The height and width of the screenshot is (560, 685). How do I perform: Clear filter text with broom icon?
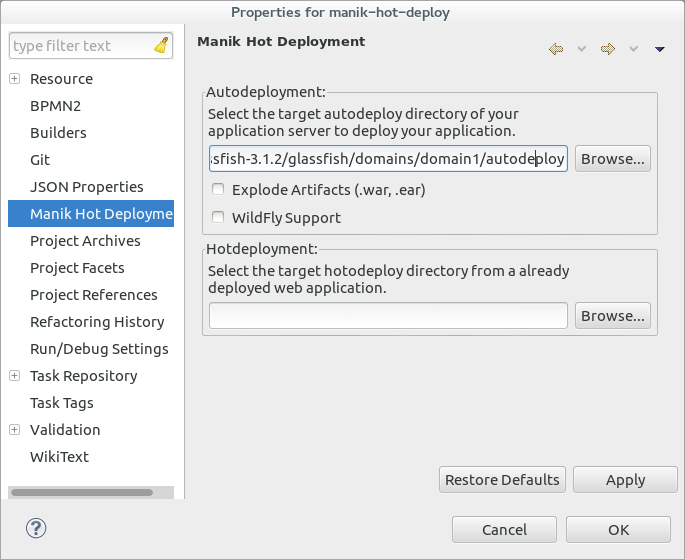[x=161, y=45]
